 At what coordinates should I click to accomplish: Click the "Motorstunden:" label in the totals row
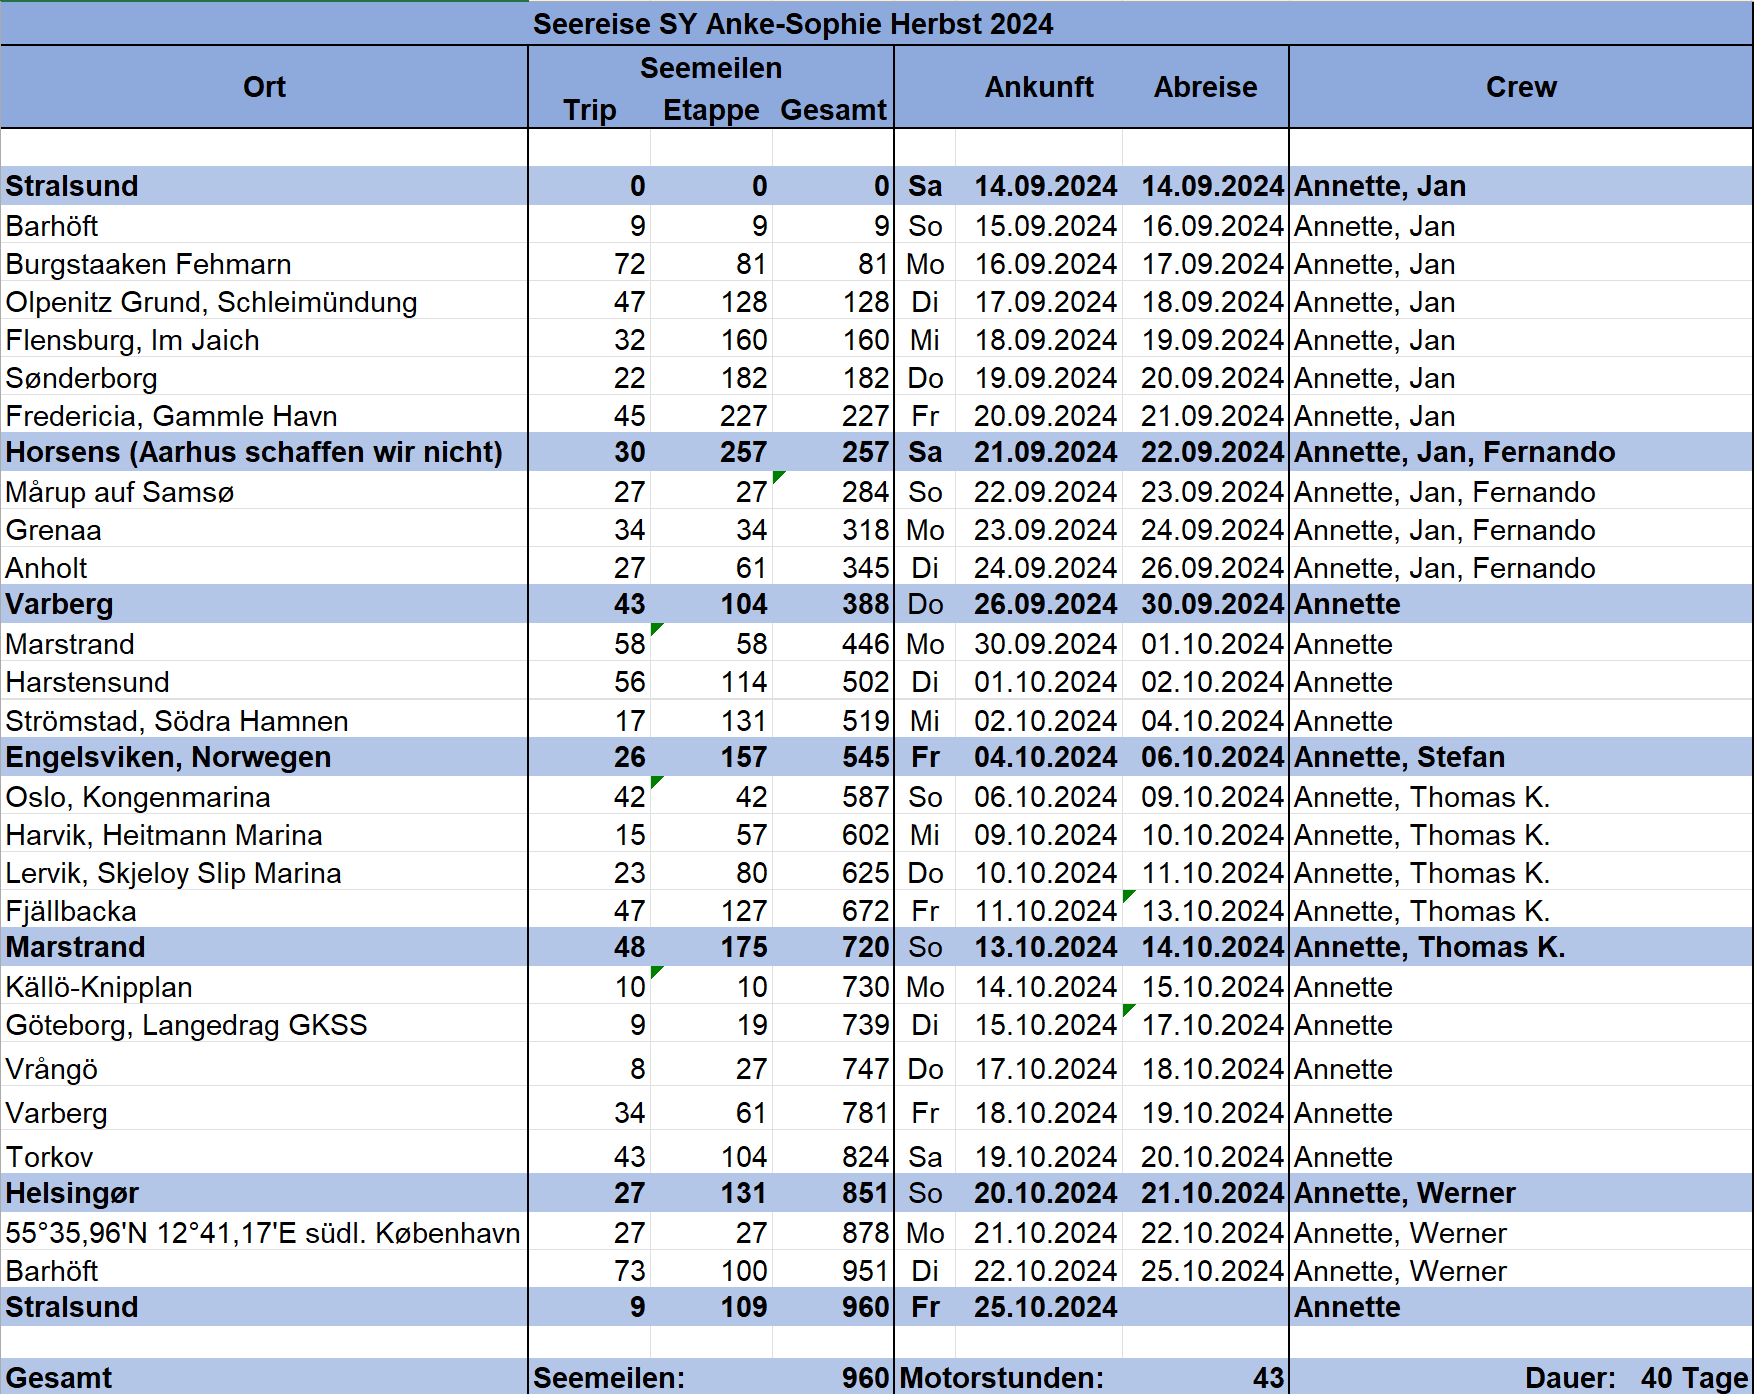[1001, 1377]
